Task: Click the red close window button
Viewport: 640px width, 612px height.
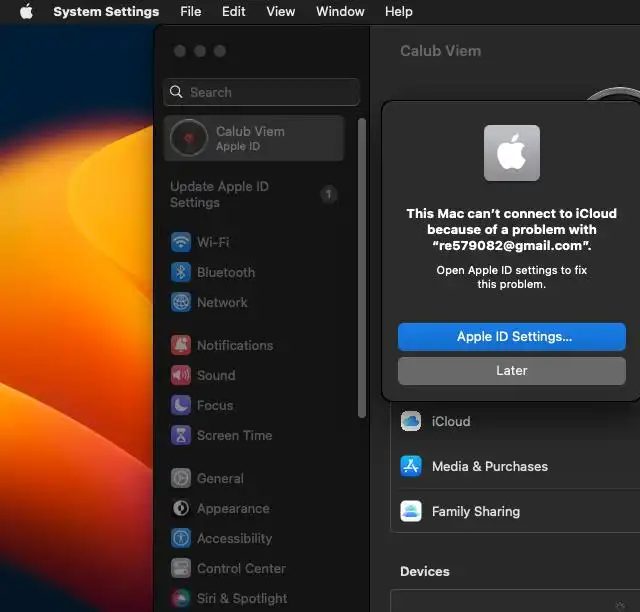Action: click(180, 51)
